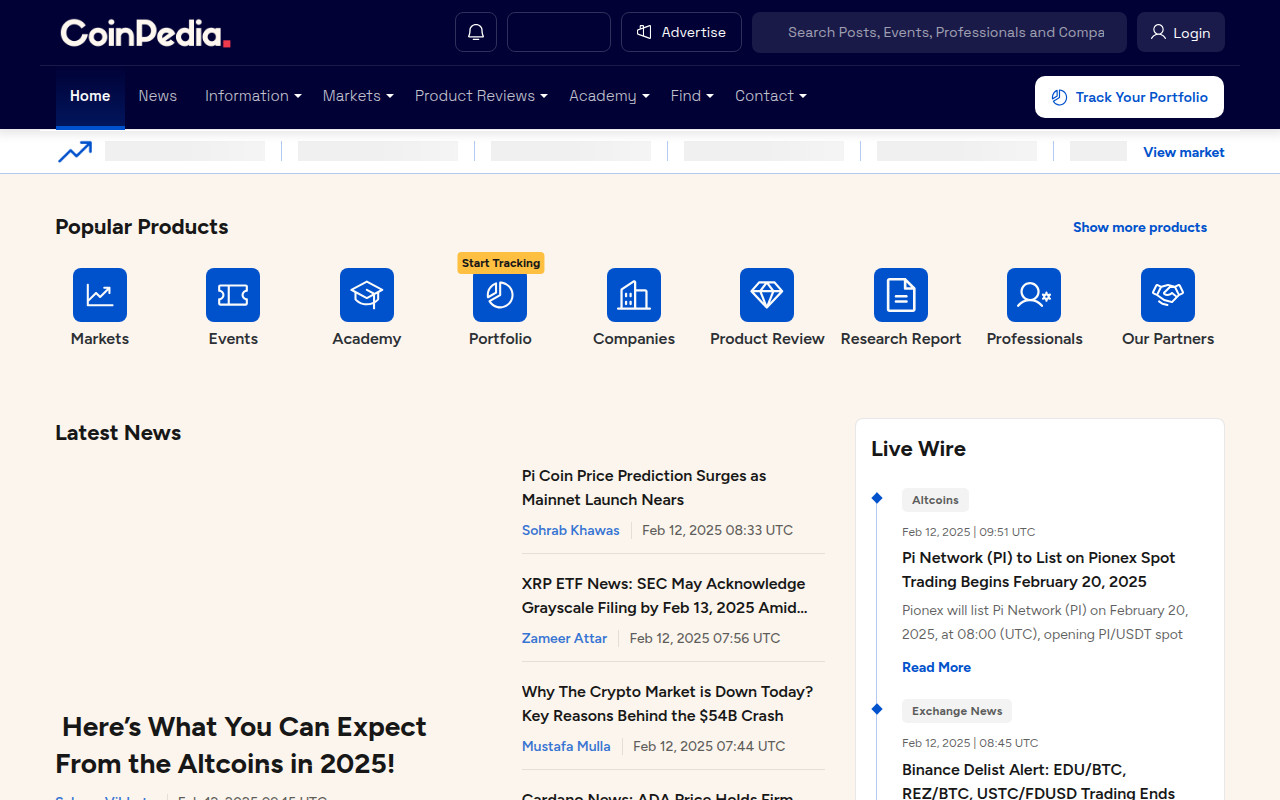Open Pi Coin Price Prediction article
1280x800 pixels.
pyautogui.click(x=644, y=488)
